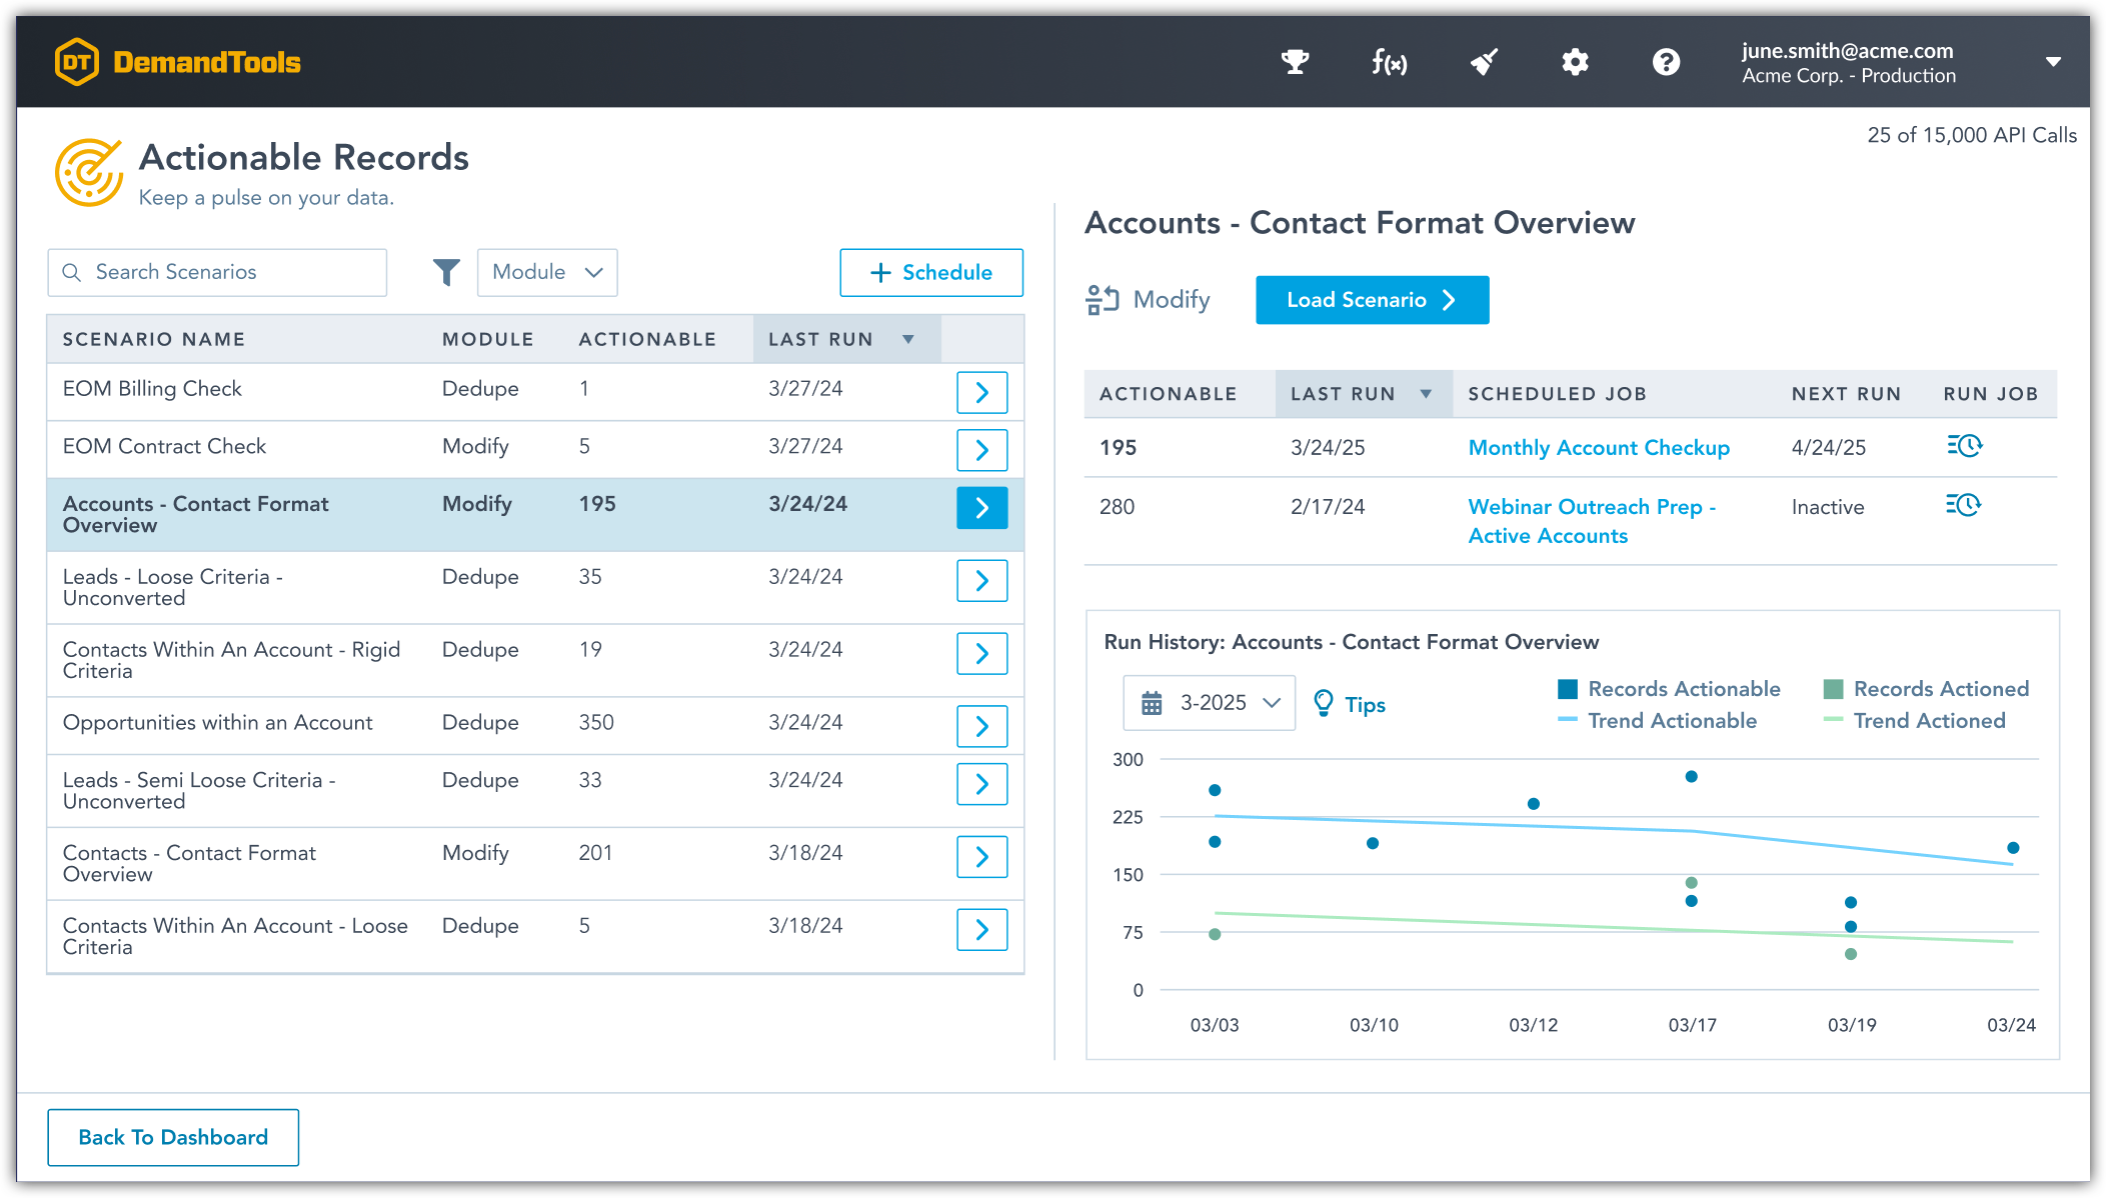Toggle Records Actionable legend series
This screenshot has width=2106, height=1198.
1669,689
